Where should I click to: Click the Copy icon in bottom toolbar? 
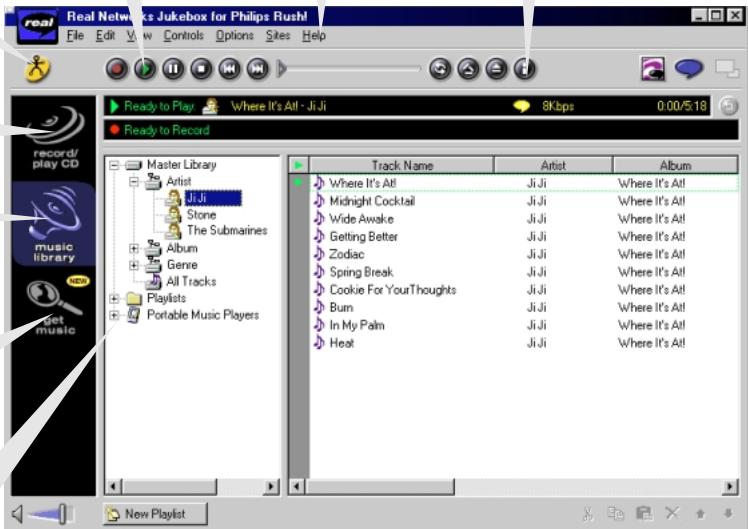[x=615, y=514]
